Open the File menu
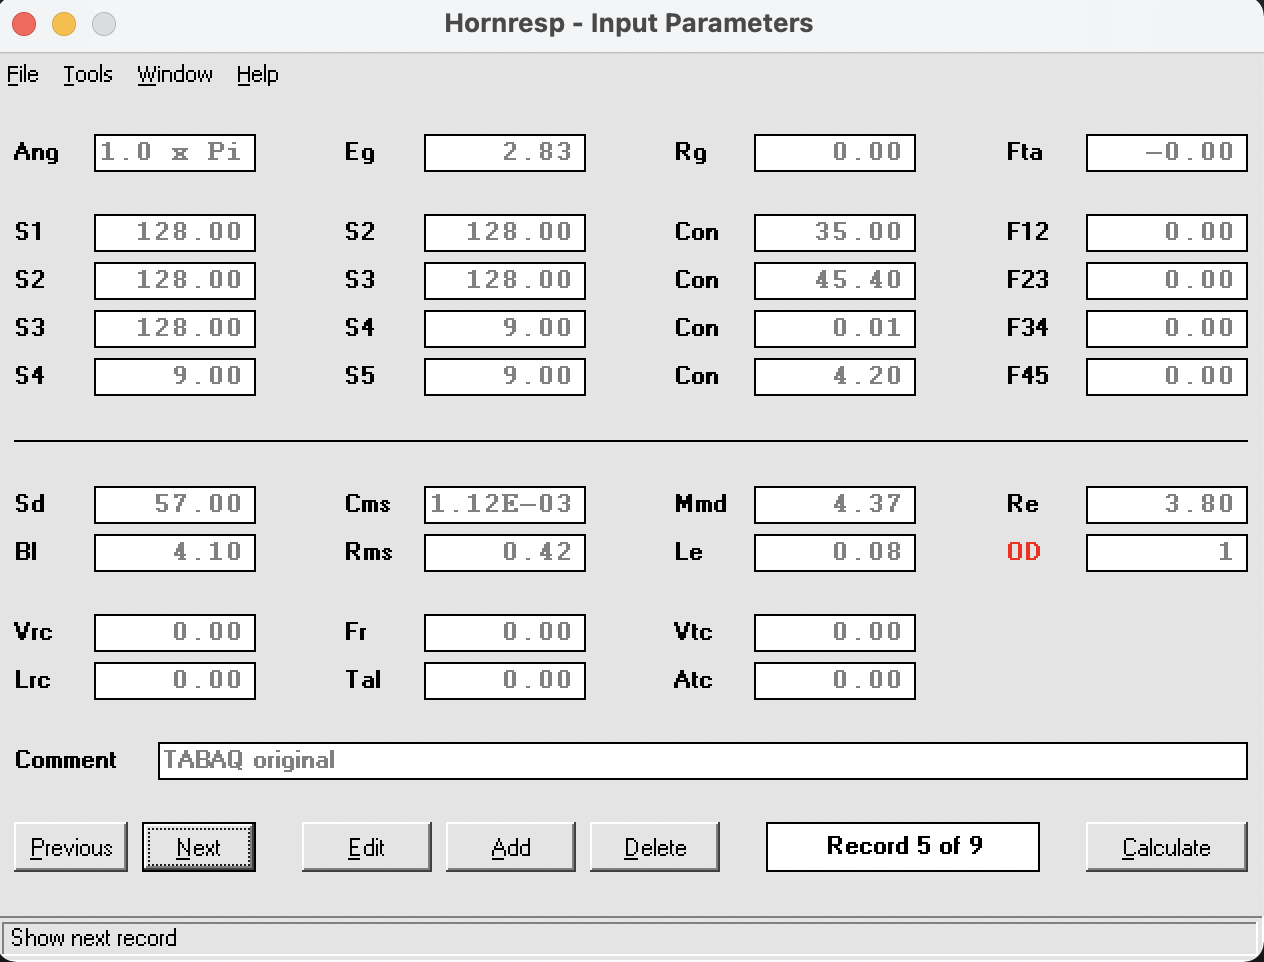 point(23,75)
